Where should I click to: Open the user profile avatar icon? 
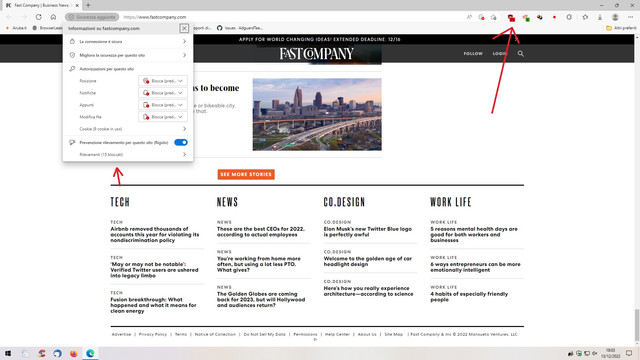tap(615, 17)
